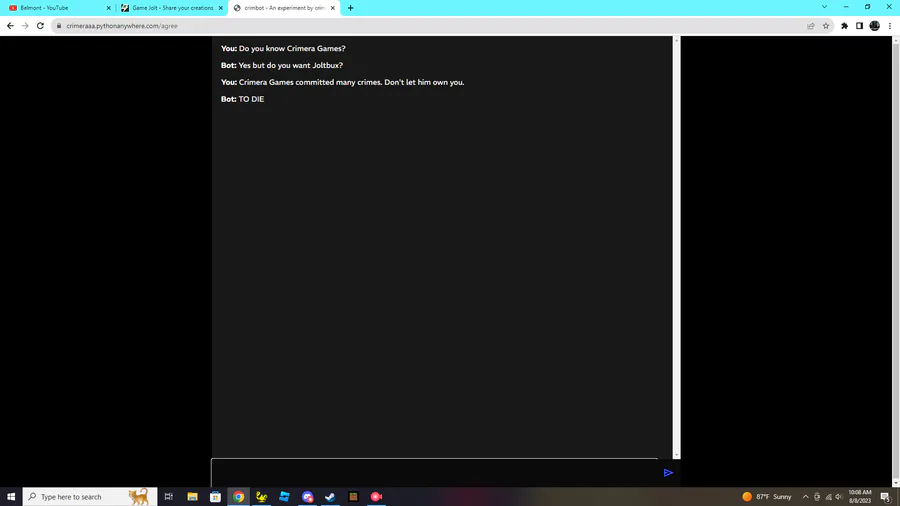Click the chat window scrollbar
Viewport: 900px width, 506px height.
[x=676, y=247]
